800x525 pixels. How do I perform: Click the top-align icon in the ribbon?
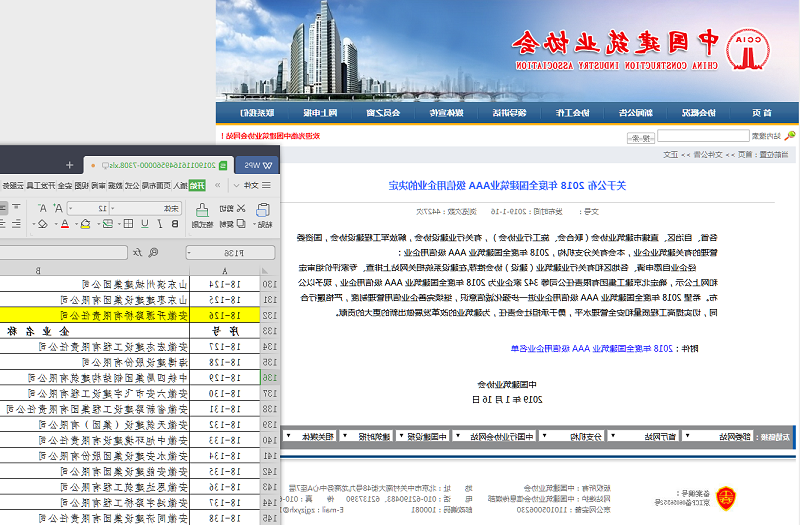pos(16,207)
